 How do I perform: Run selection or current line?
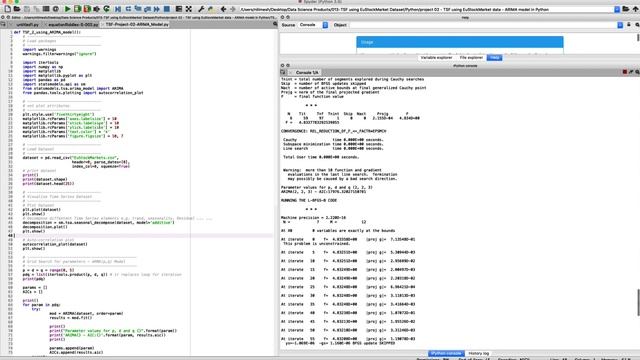pyautogui.click(x=97, y=9)
